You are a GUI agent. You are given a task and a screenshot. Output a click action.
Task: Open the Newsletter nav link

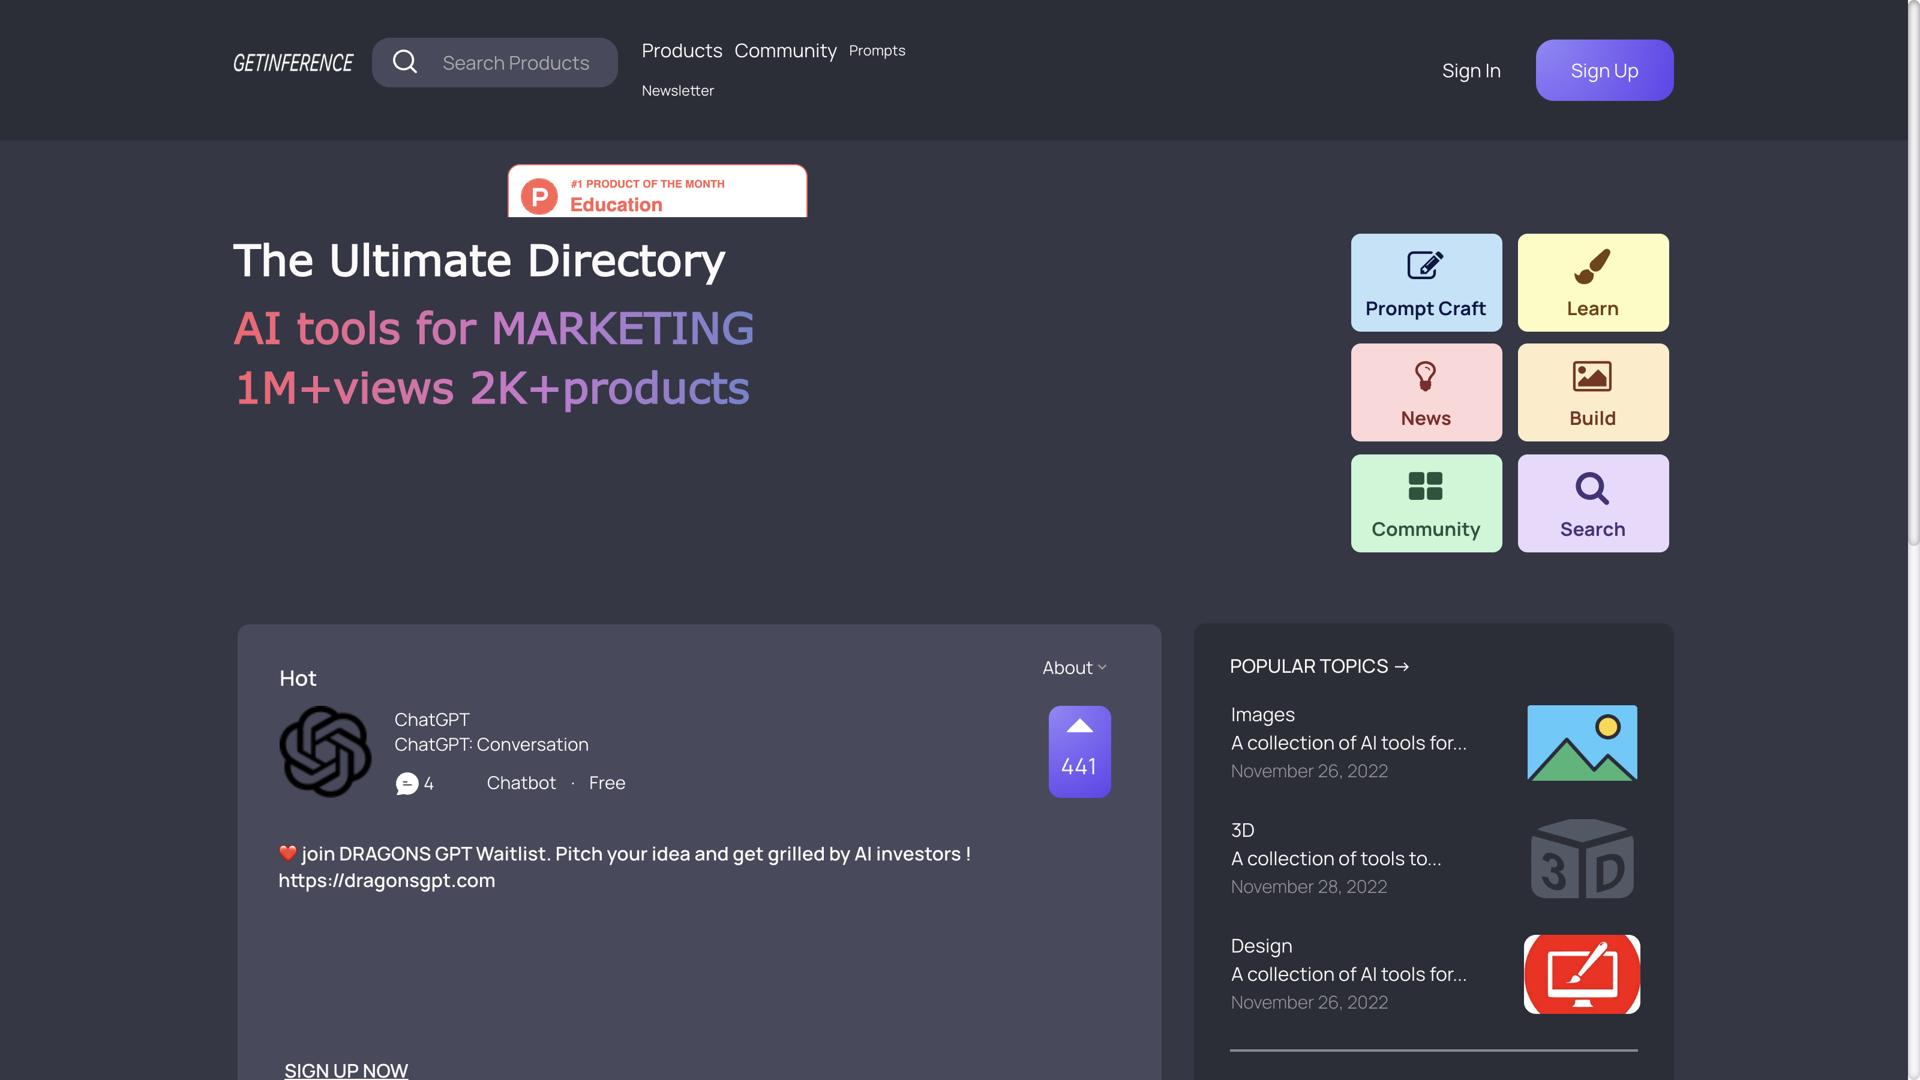677,90
